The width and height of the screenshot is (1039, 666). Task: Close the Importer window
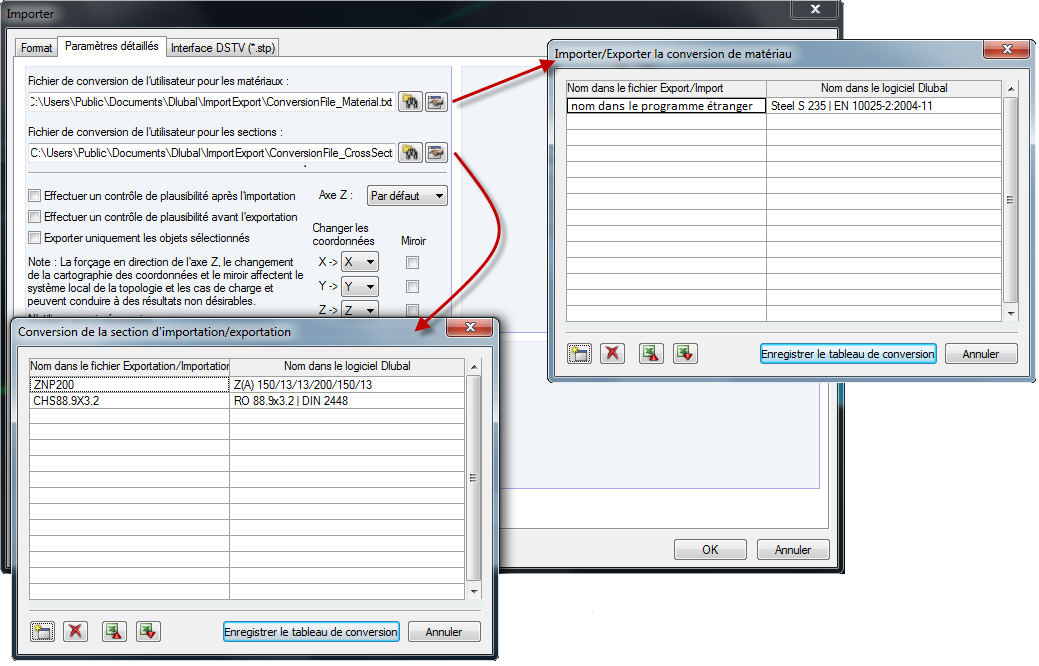pyautogui.click(x=816, y=9)
